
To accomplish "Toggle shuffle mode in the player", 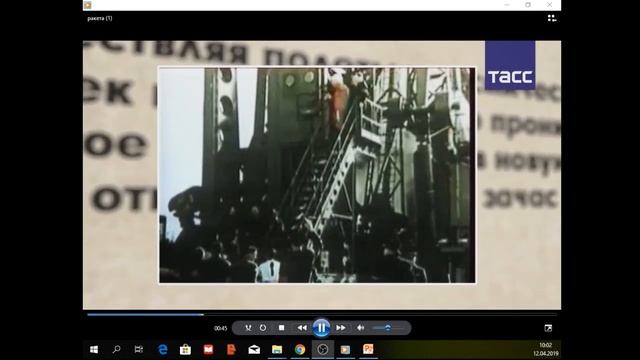I will pyautogui.click(x=248, y=328).
